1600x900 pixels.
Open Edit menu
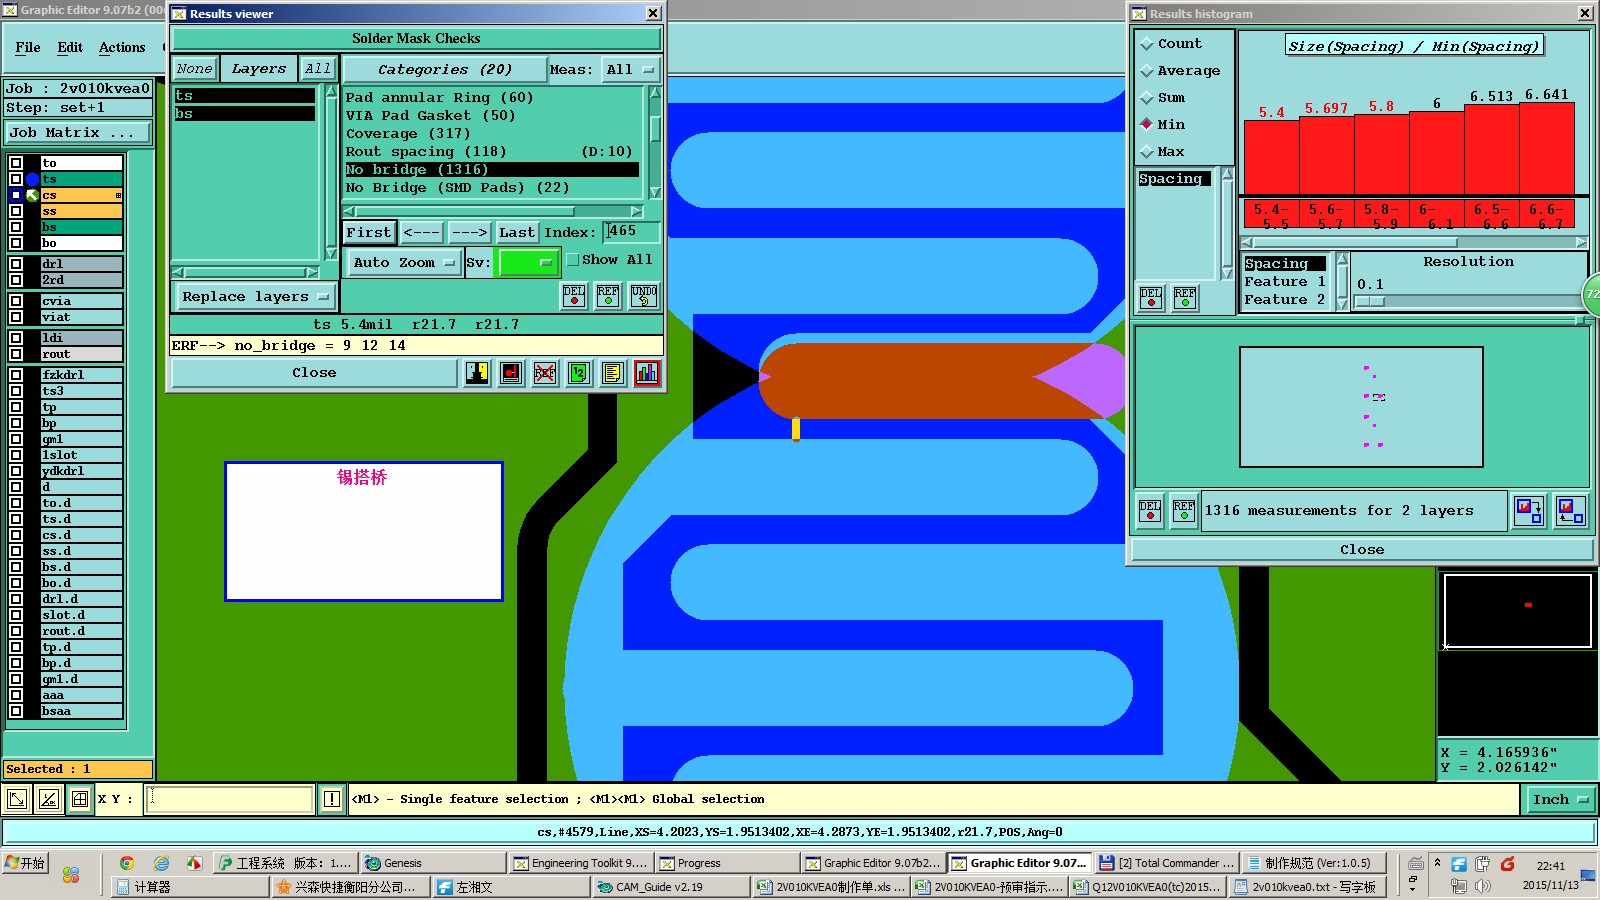[x=70, y=47]
